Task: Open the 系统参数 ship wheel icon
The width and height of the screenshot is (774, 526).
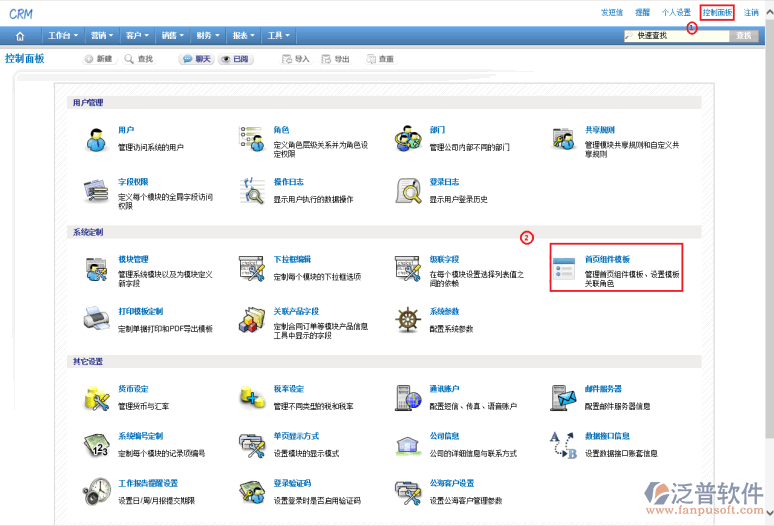Action: click(408, 319)
